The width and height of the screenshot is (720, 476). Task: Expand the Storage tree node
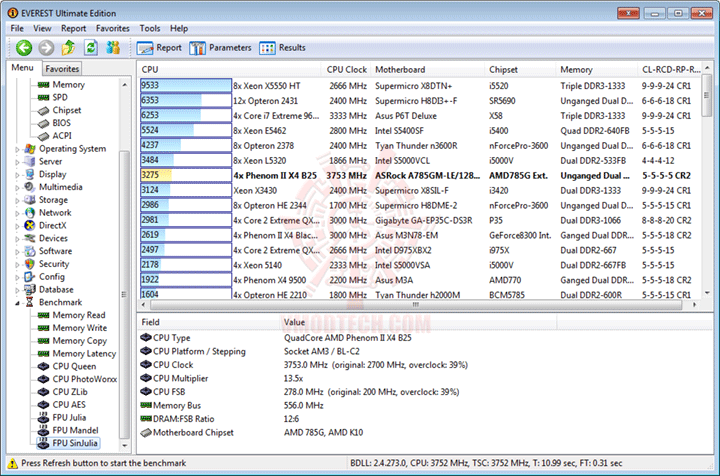[x=17, y=201]
